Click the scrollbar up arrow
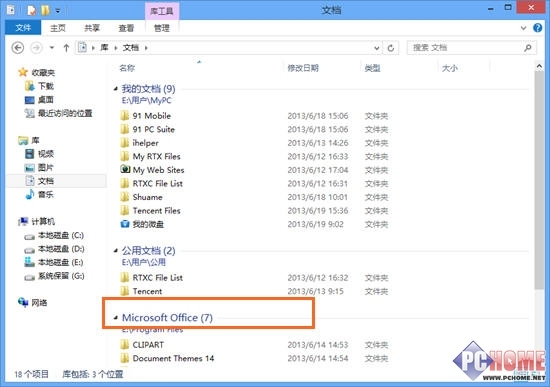The height and width of the screenshot is (387, 550). pyautogui.click(x=539, y=66)
